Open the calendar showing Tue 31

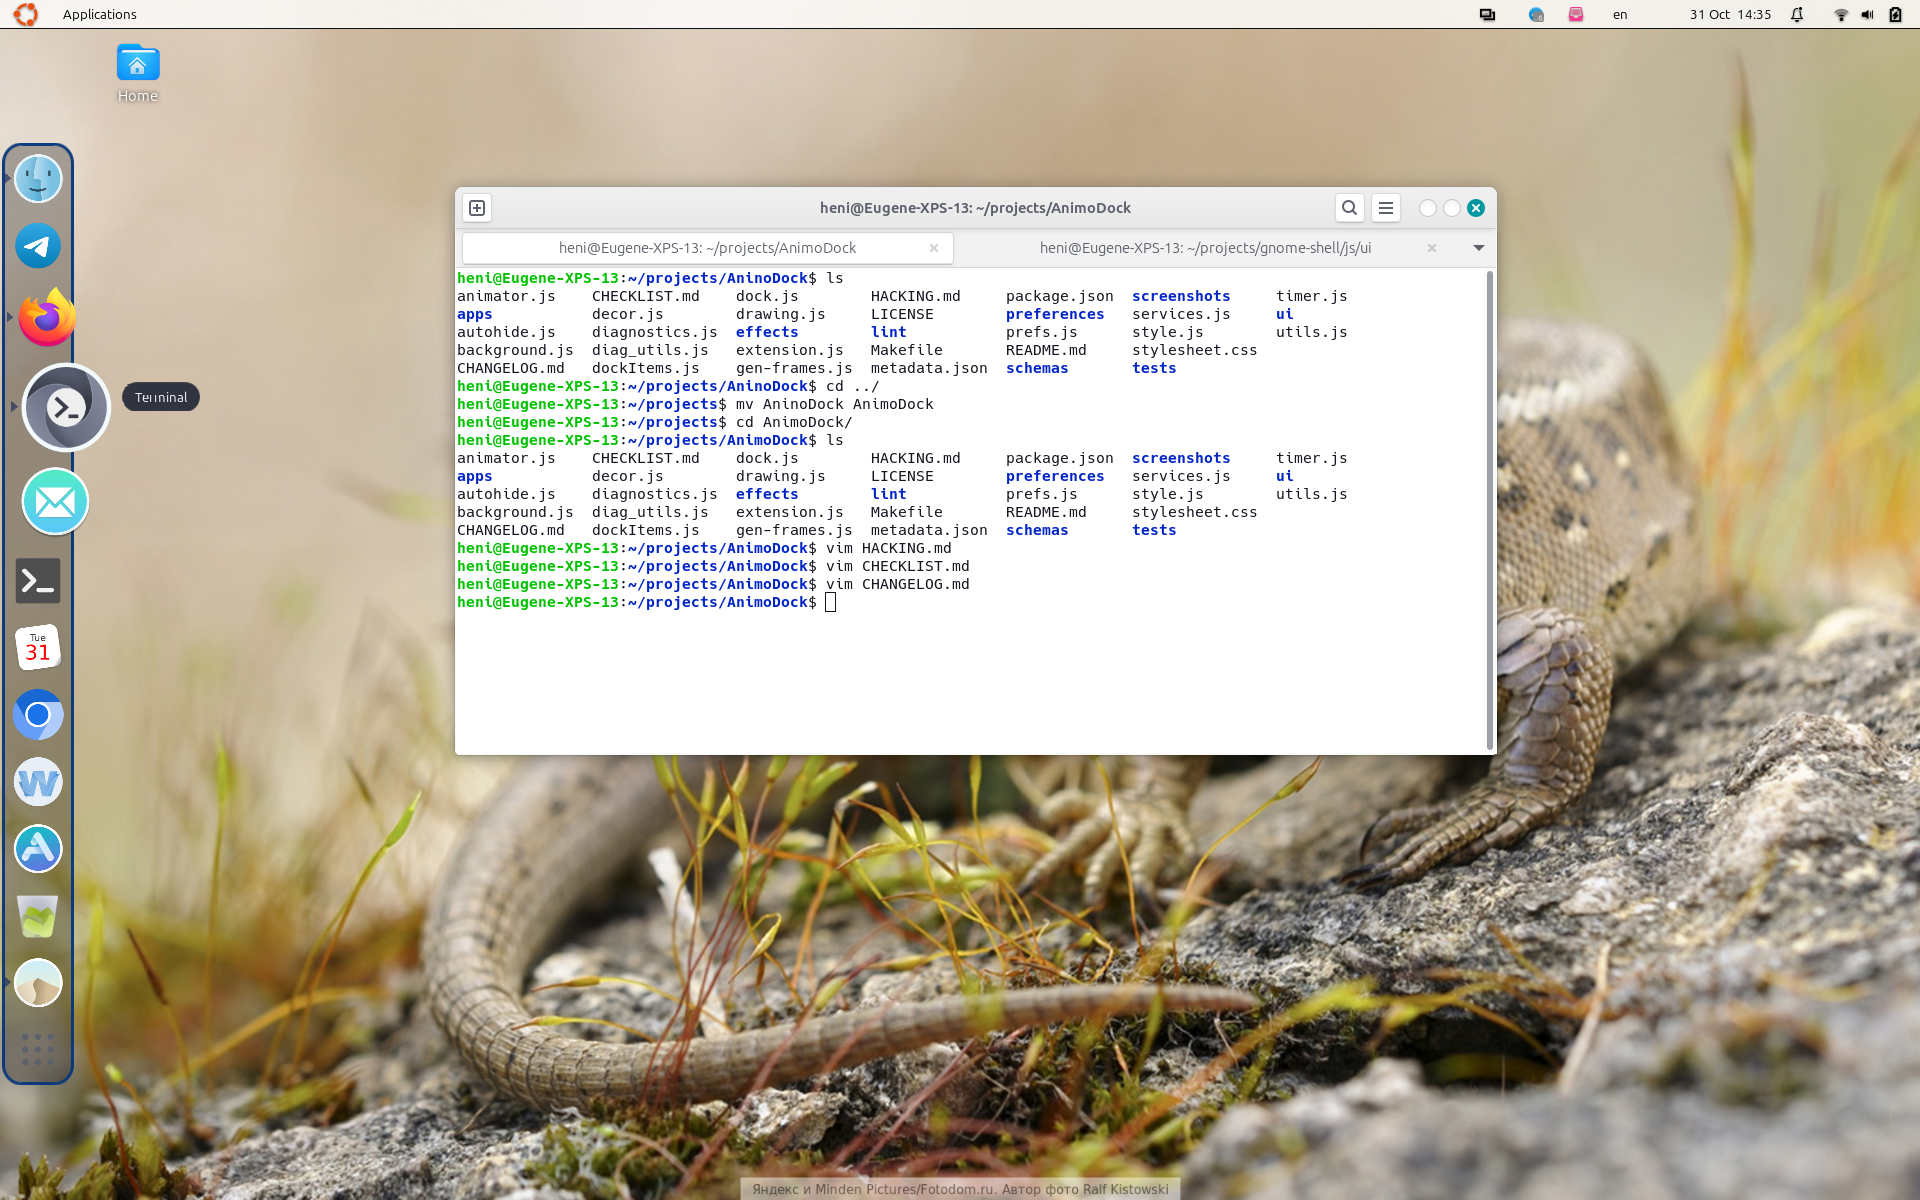point(38,648)
